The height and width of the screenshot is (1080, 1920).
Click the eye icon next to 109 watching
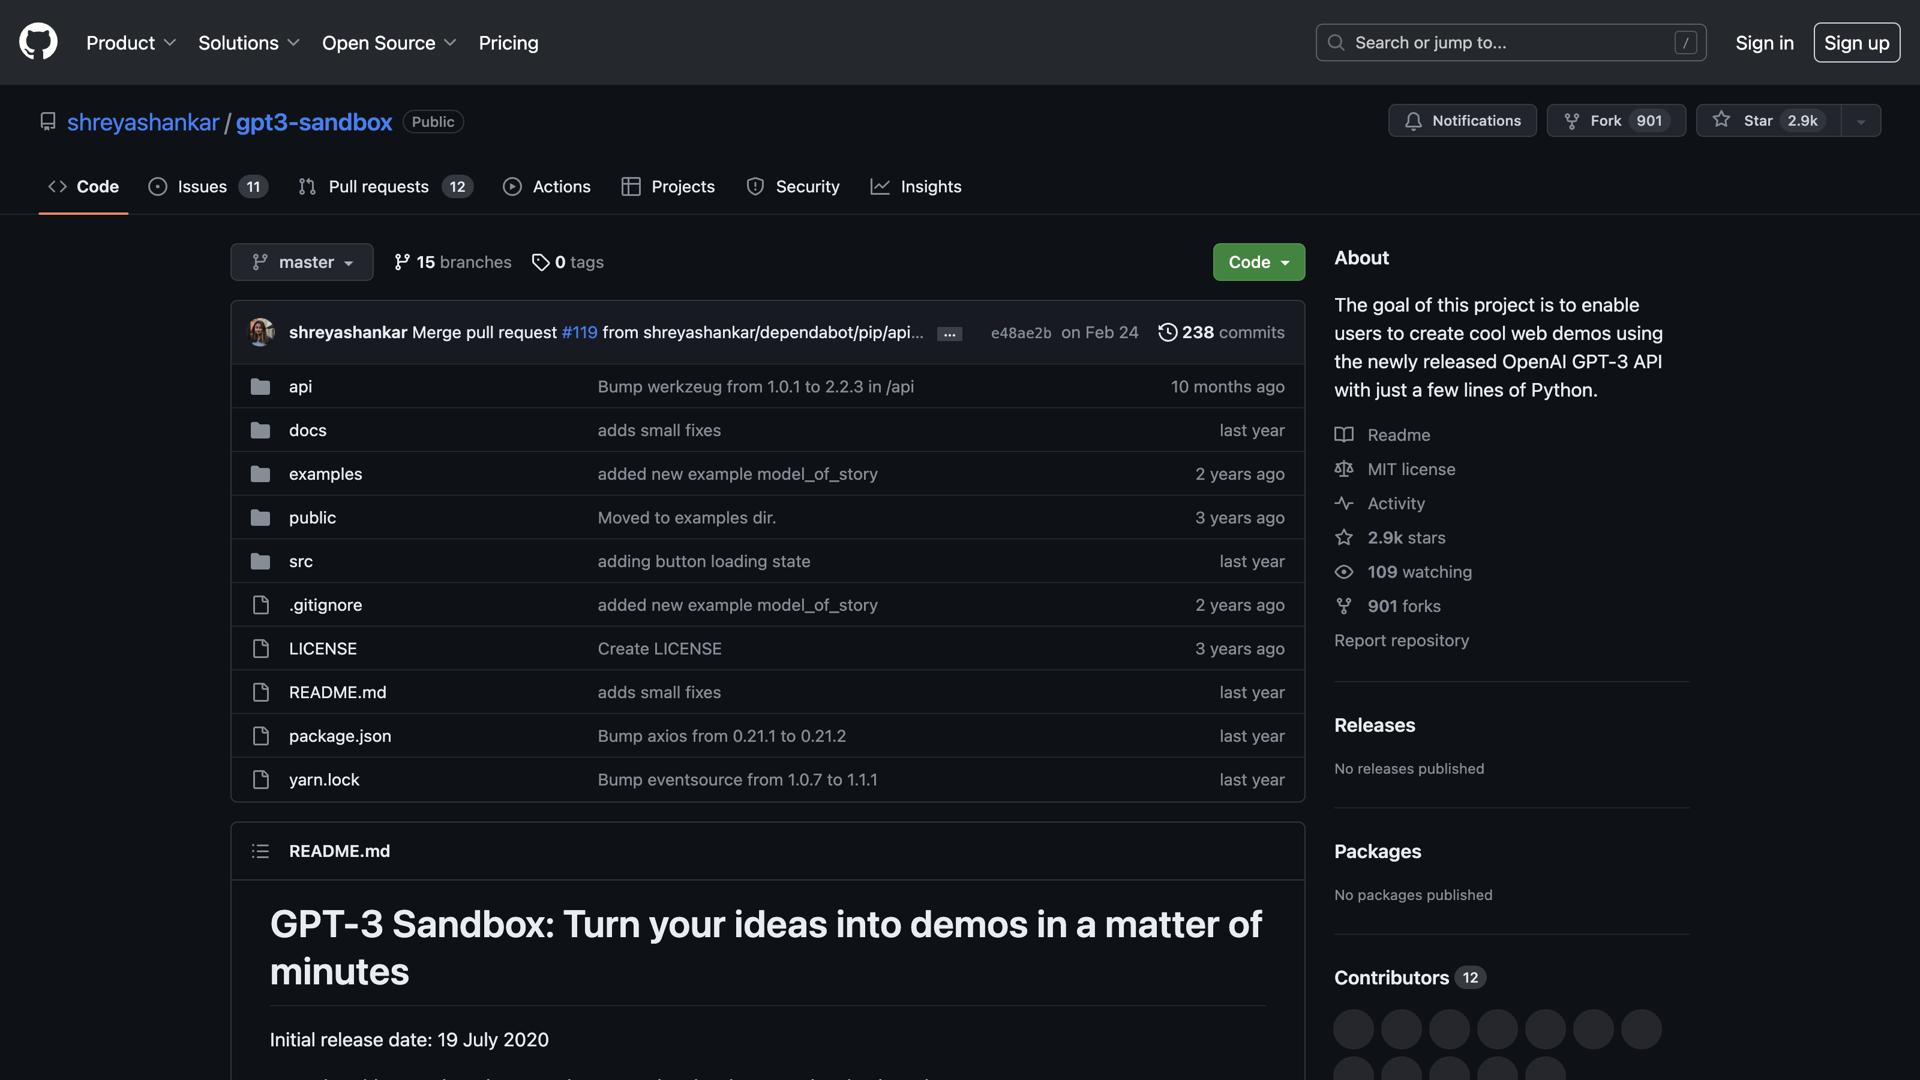click(x=1344, y=572)
